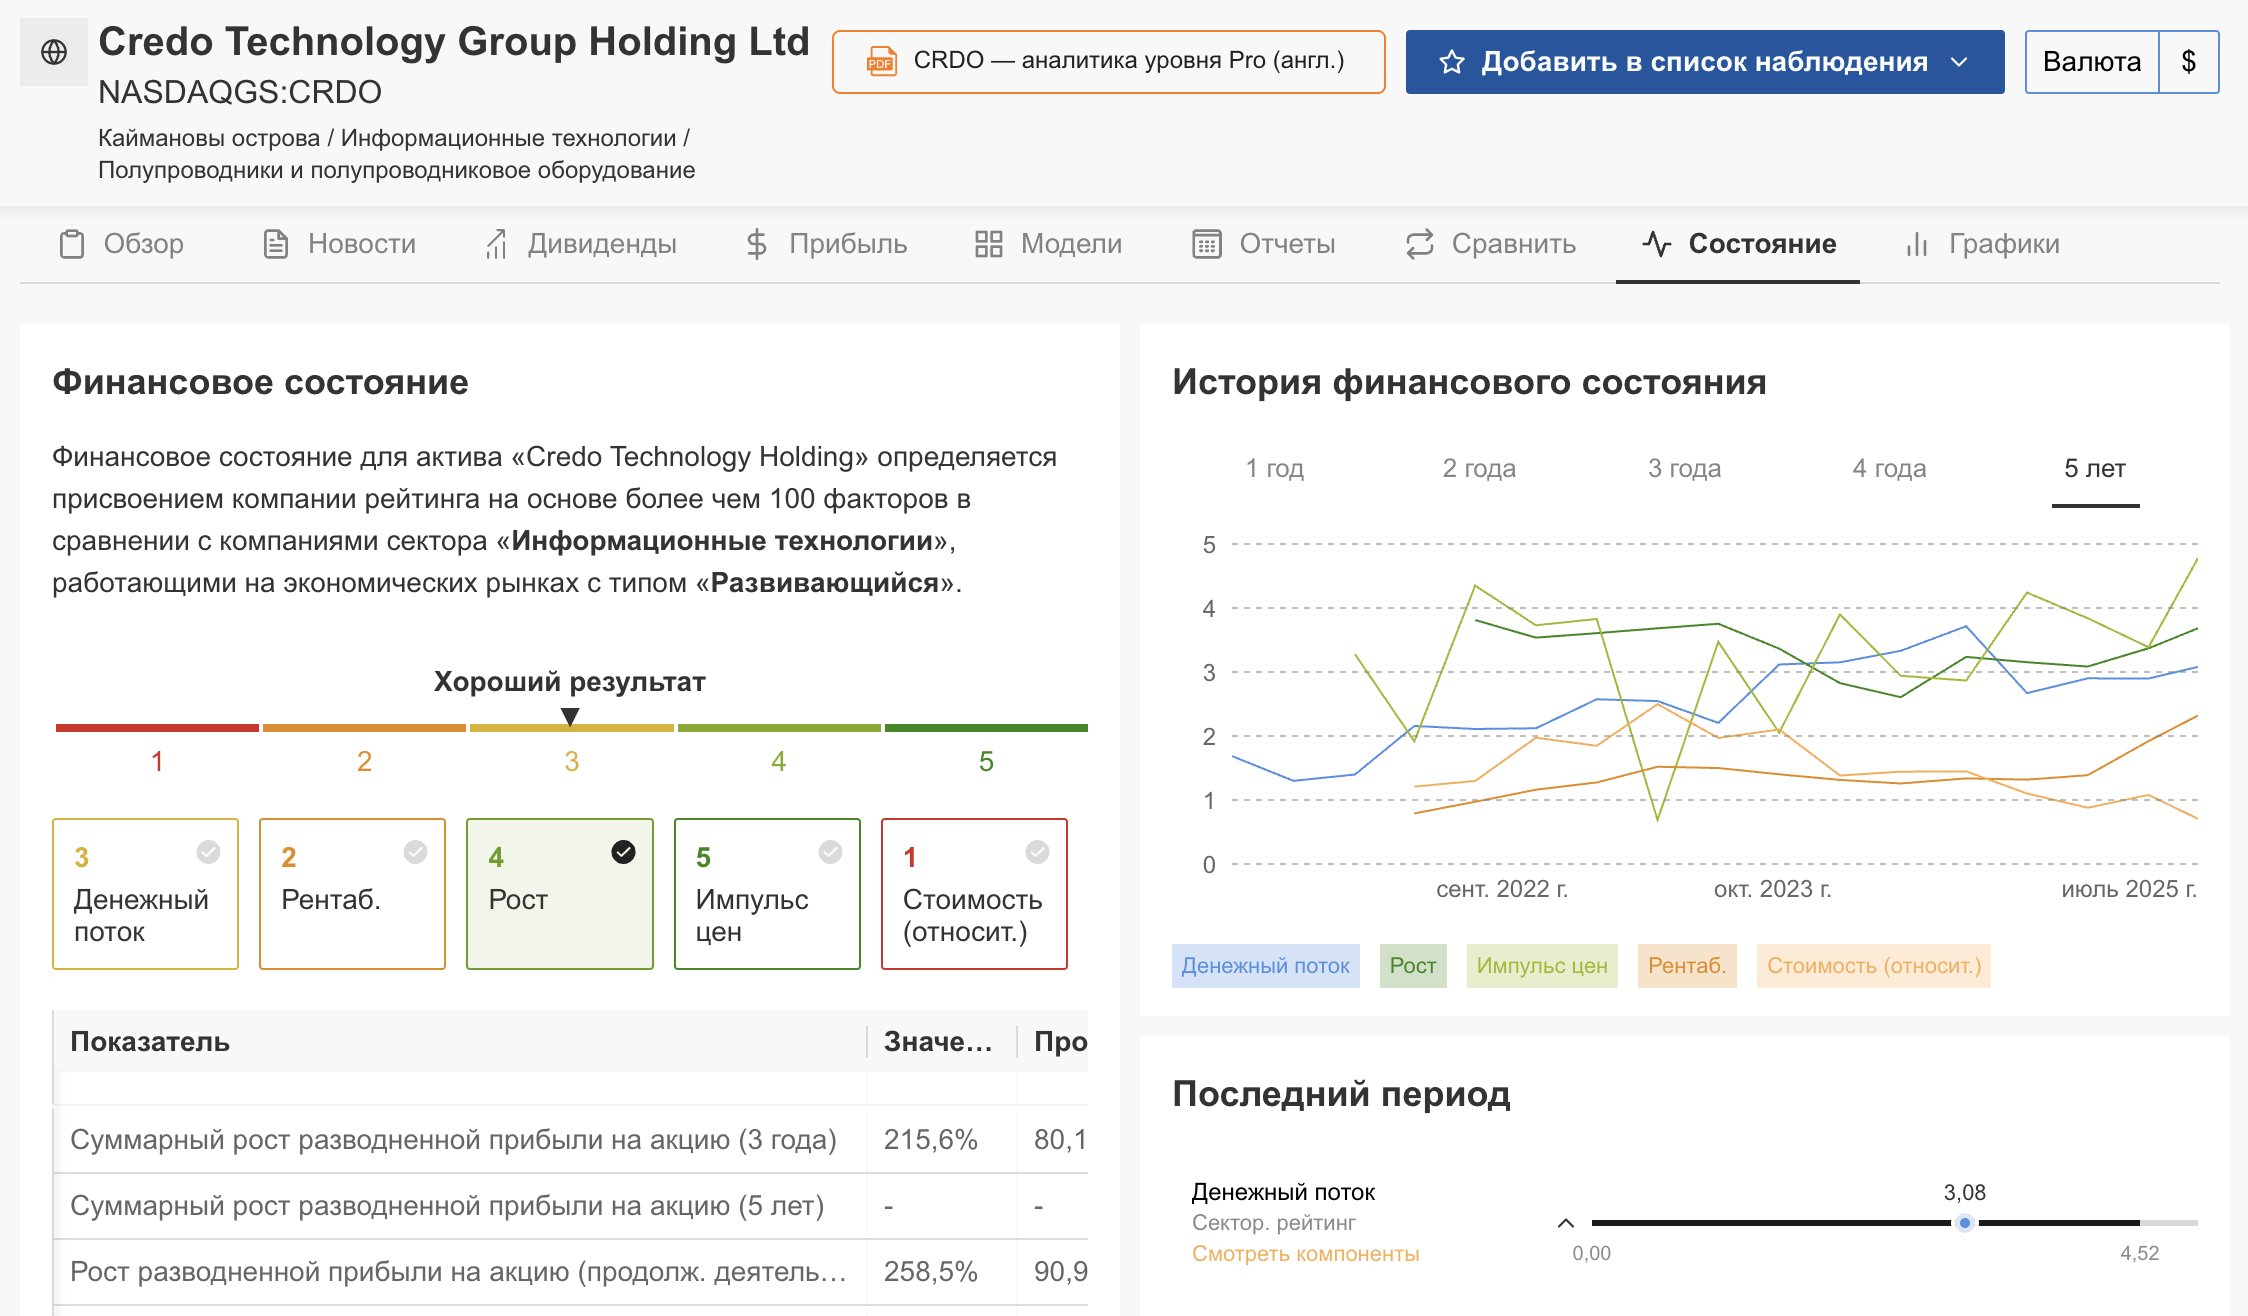Go to the Дивиденды tab
Screen dimensions: 2248x1316
[580, 244]
